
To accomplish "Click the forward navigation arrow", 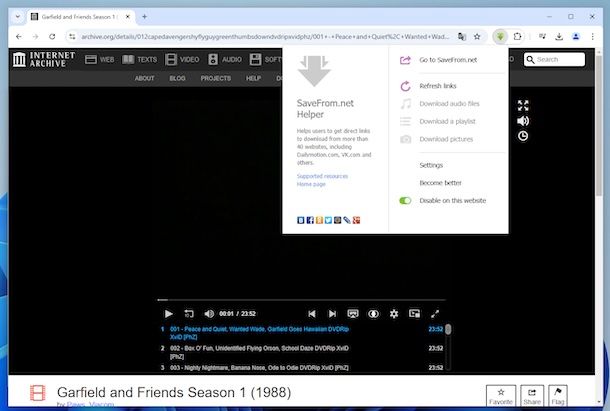I will [35, 37].
